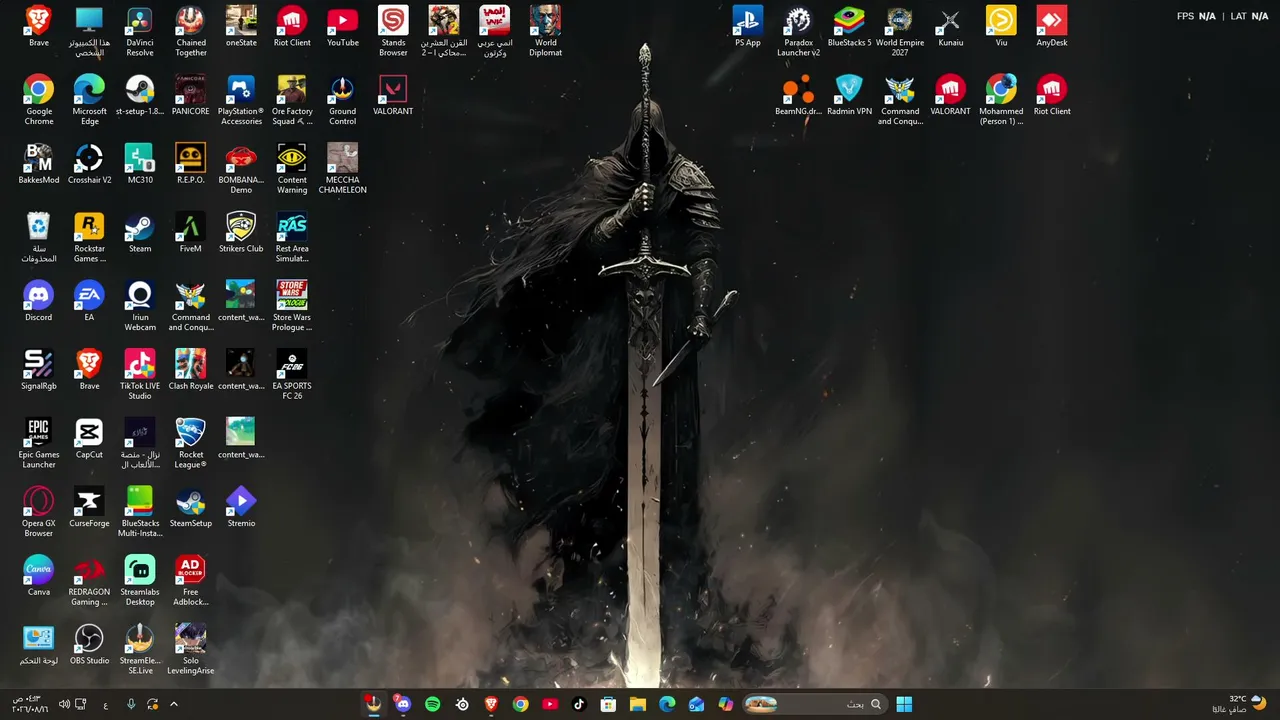Open the Canva desktop shortcut

(x=38, y=577)
